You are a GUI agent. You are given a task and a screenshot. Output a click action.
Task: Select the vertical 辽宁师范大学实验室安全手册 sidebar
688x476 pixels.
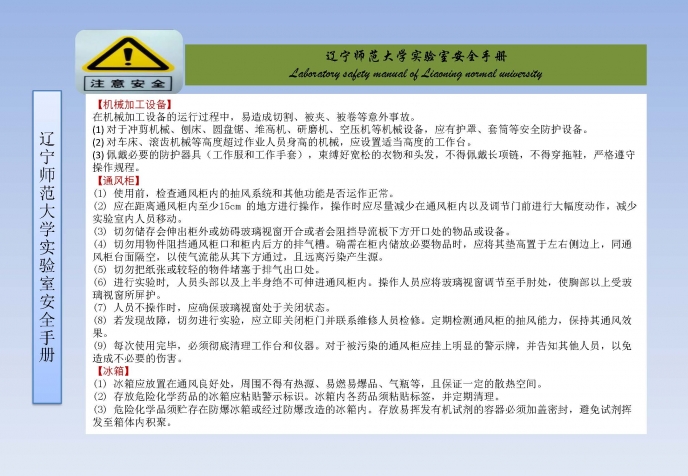(x=47, y=245)
